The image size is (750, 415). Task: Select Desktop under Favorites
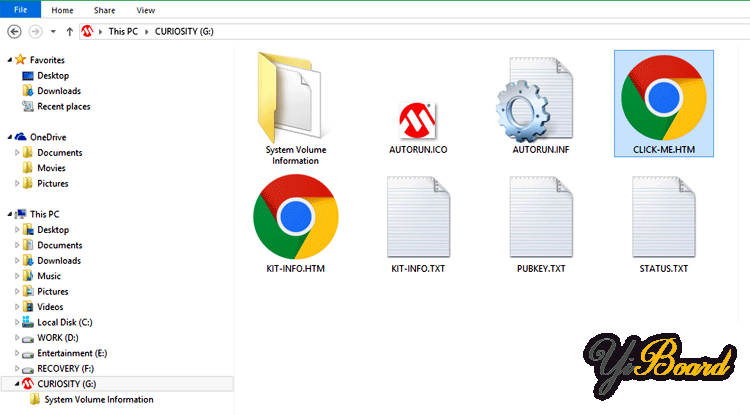[x=53, y=76]
